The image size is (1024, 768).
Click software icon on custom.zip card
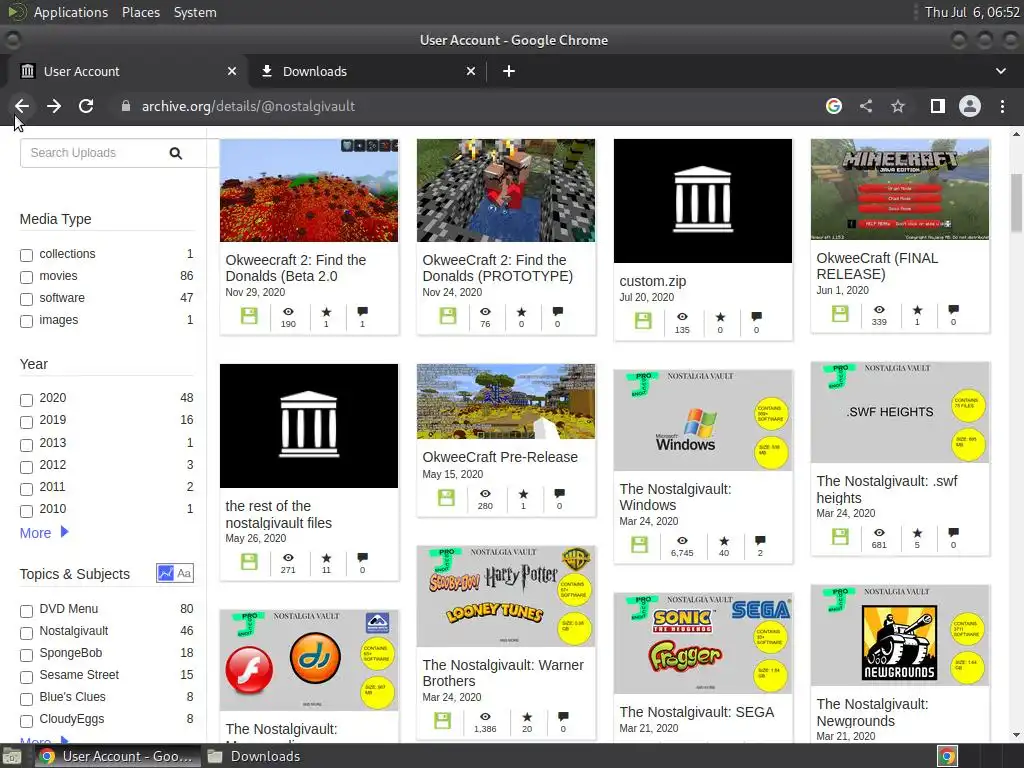[643, 321]
